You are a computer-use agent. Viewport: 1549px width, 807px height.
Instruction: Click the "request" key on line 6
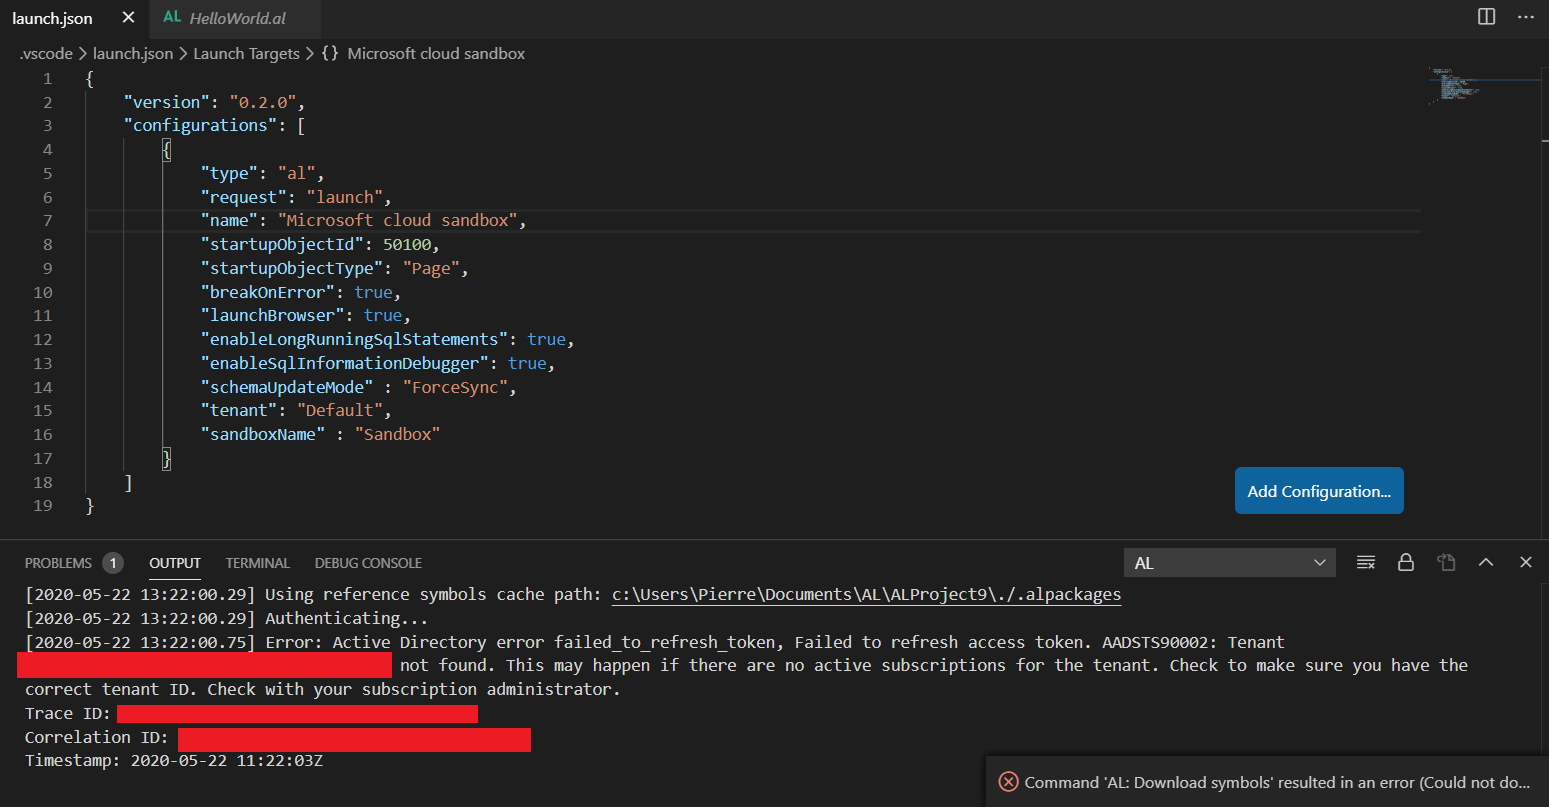tap(244, 197)
